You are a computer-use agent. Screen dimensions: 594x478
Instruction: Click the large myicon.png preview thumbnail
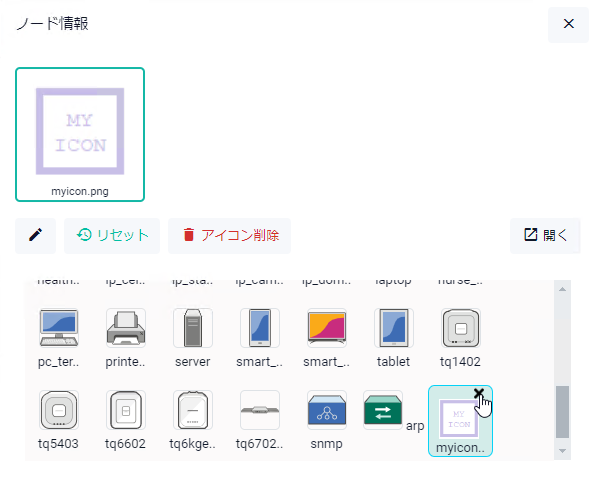(x=80, y=134)
